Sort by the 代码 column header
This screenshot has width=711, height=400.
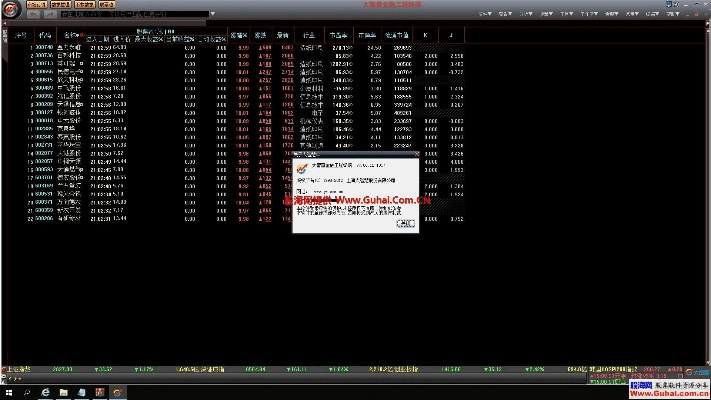(x=44, y=35)
